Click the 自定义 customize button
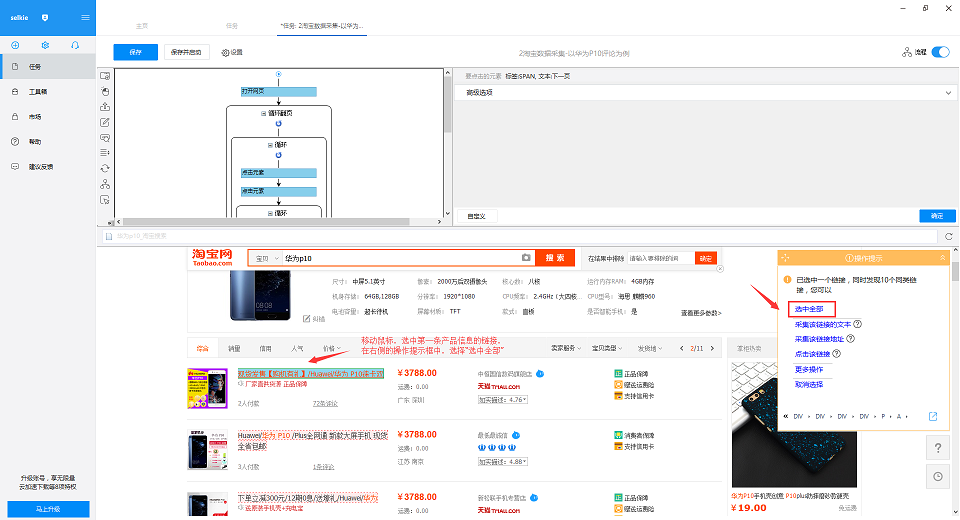The width and height of the screenshot is (960, 520). click(477, 216)
